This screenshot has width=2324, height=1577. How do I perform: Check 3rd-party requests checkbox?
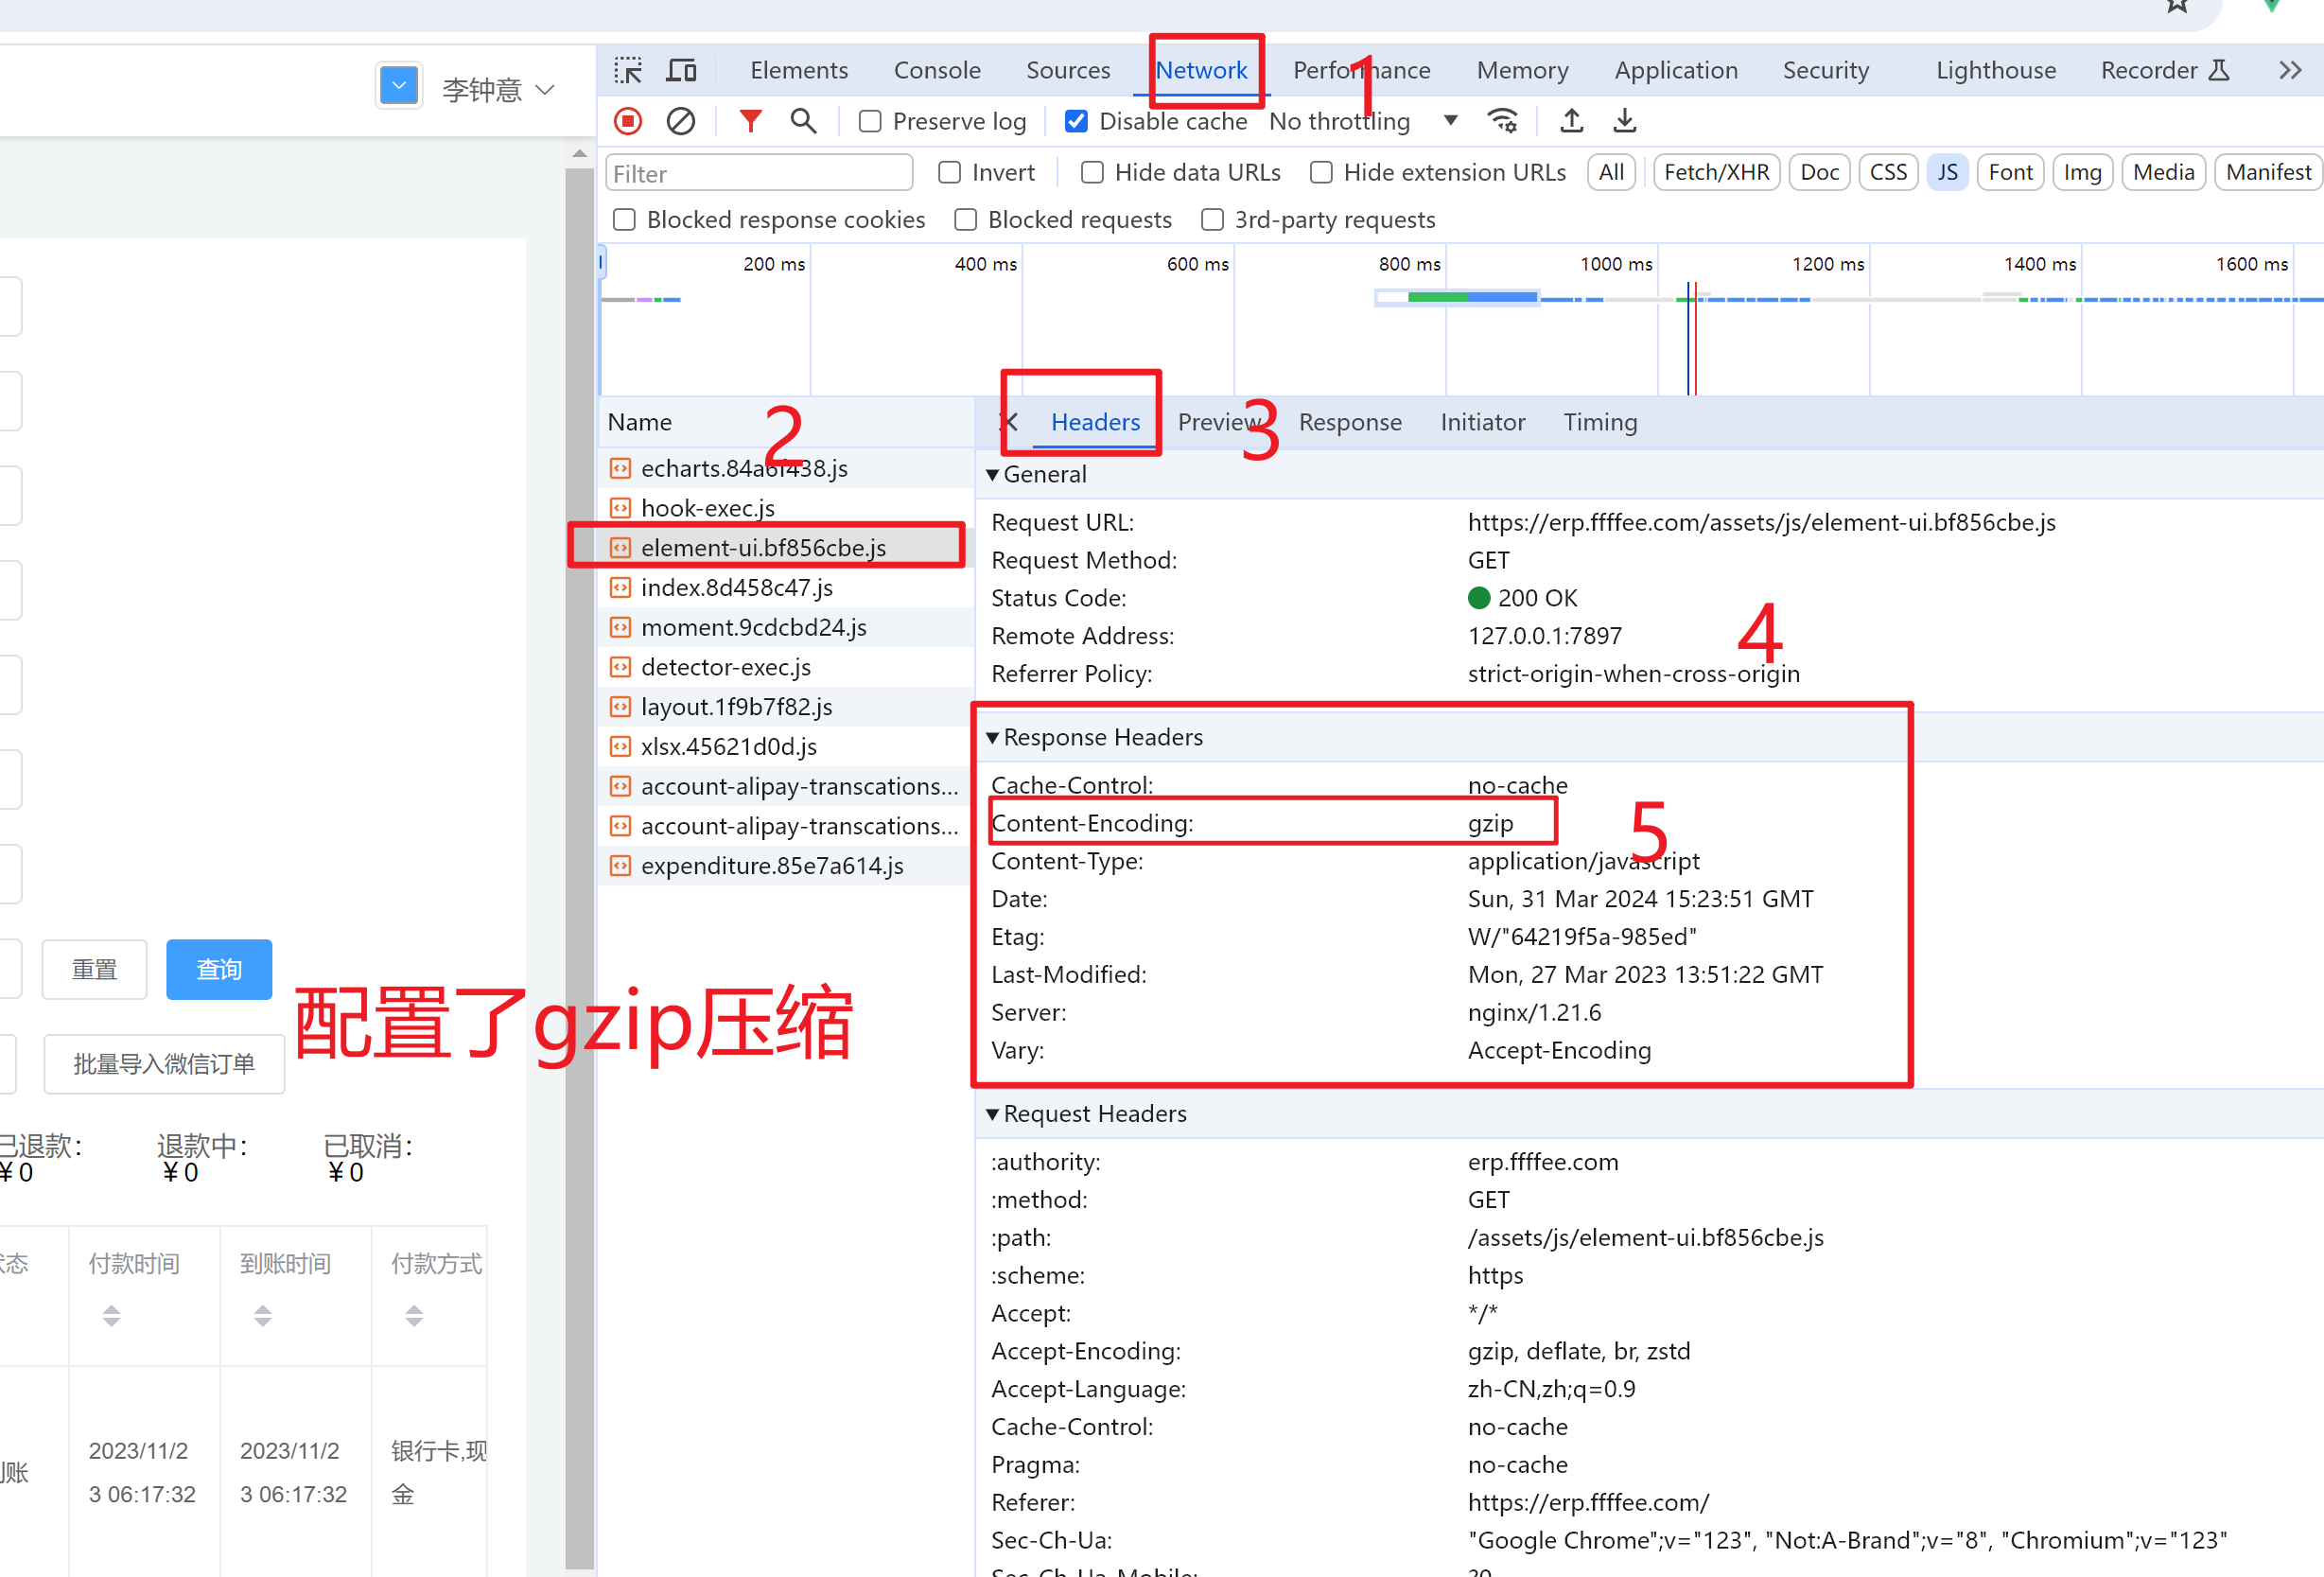click(1212, 219)
